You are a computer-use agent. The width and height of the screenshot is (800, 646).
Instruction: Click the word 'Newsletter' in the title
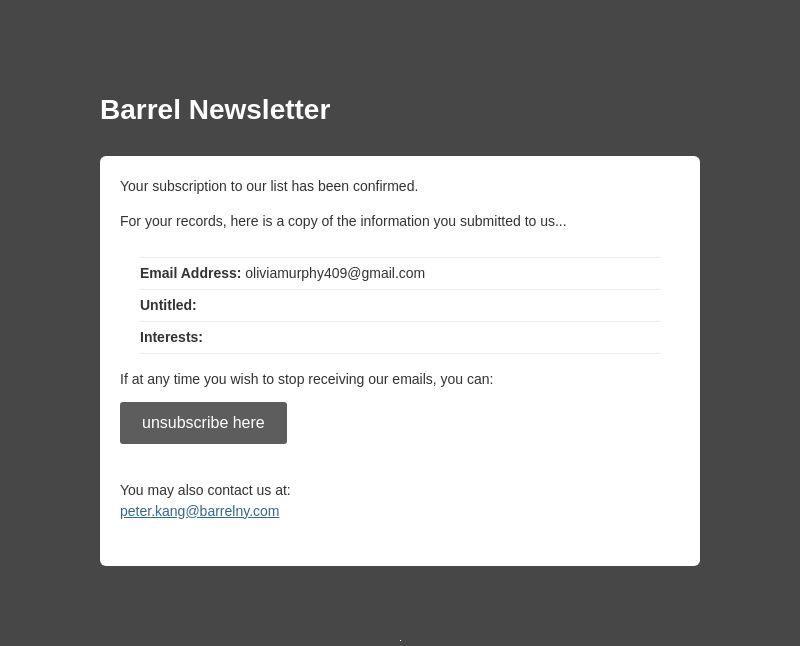[x=260, y=110]
